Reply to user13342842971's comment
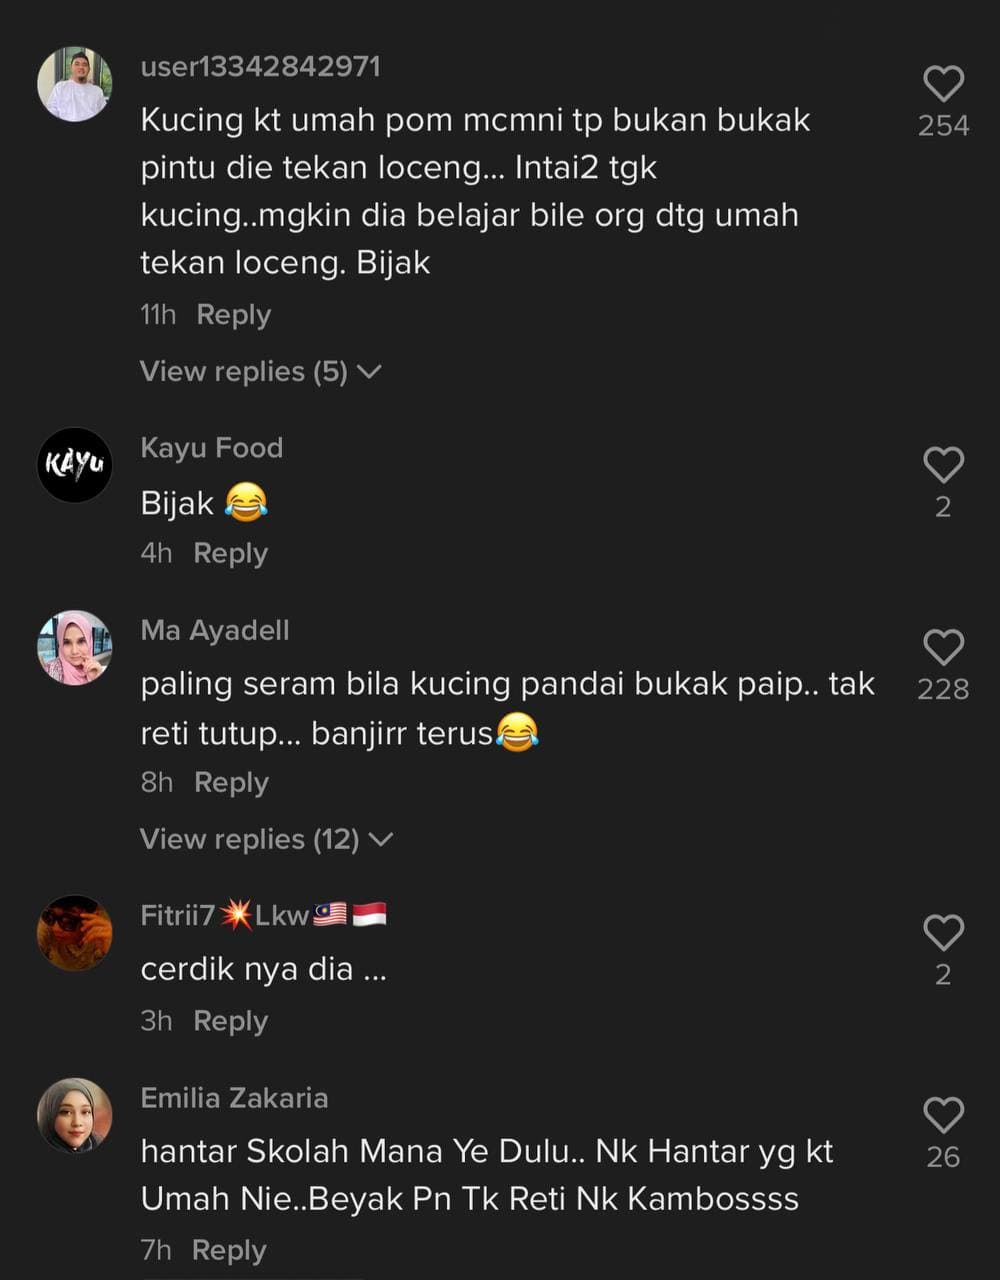1000x1280 pixels. point(234,315)
